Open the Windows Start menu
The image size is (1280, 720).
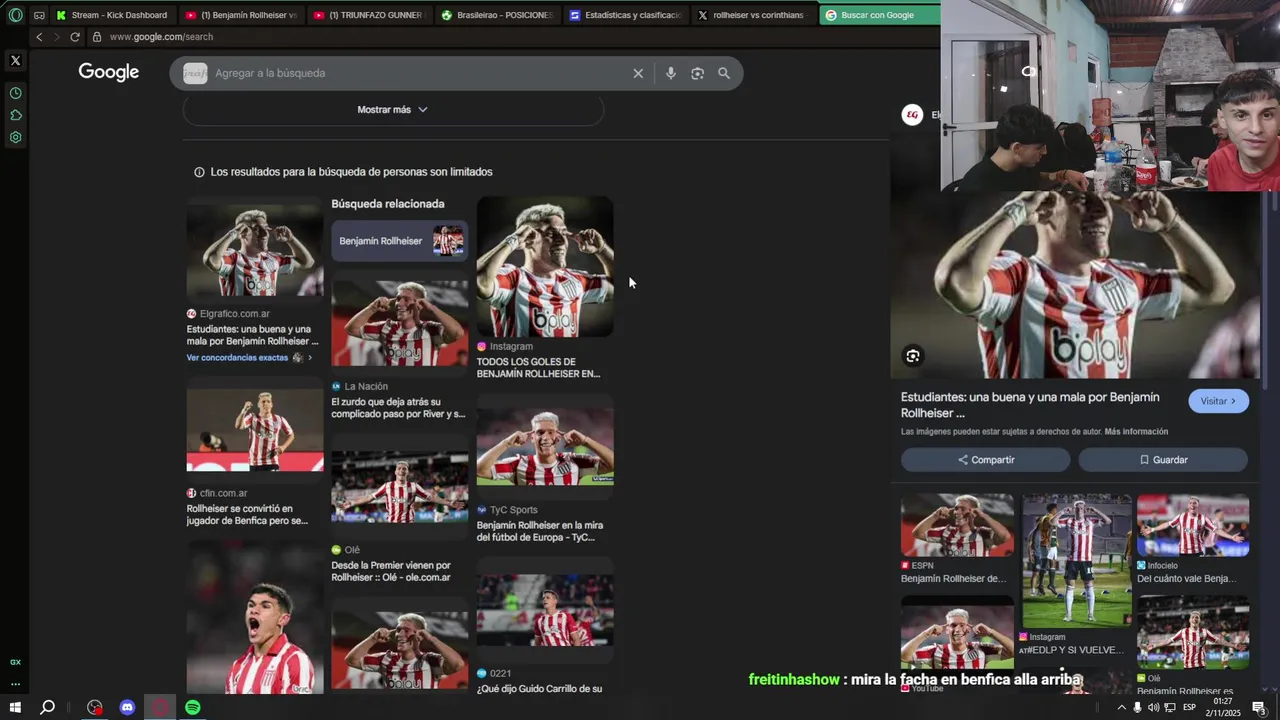click(x=15, y=708)
